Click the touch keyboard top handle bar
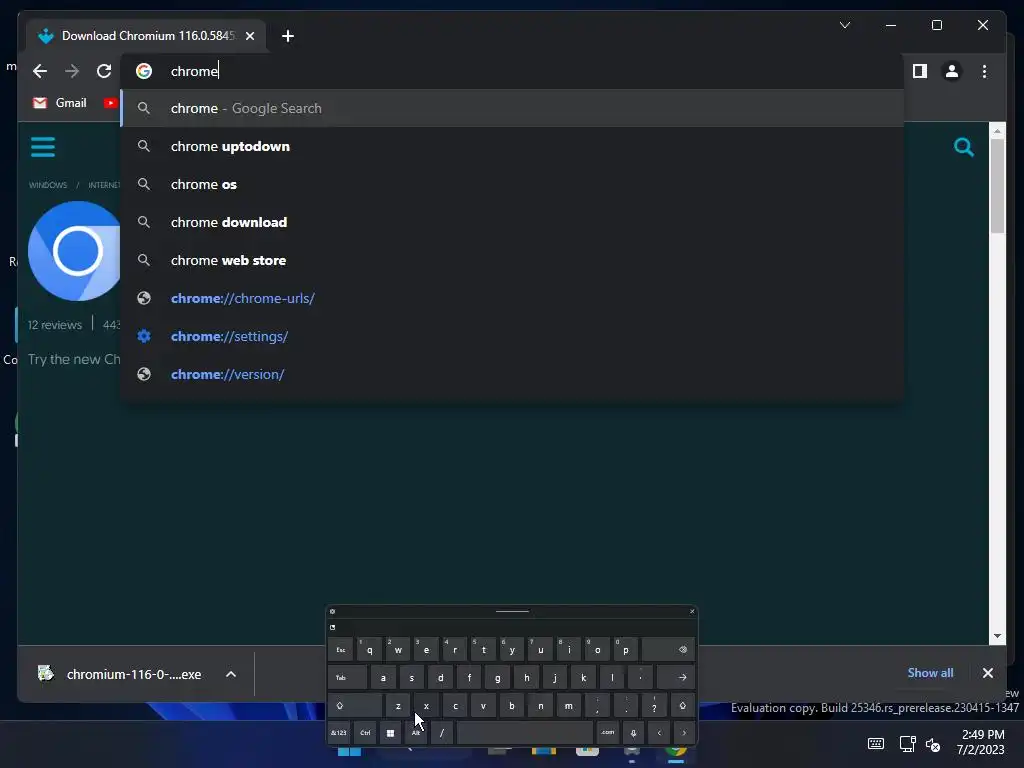Screen dimensions: 1024x768 (x=513, y=611)
